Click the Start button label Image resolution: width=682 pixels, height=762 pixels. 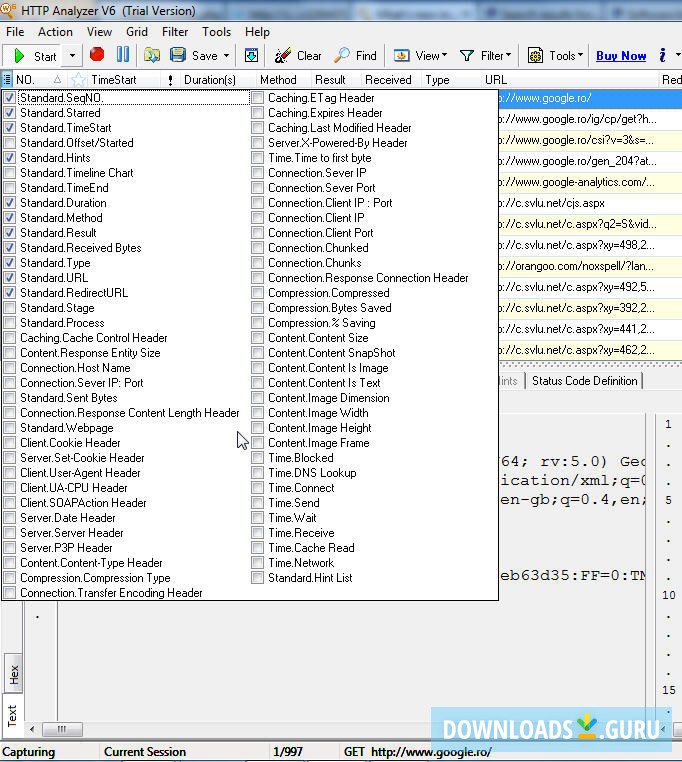pos(45,56)
